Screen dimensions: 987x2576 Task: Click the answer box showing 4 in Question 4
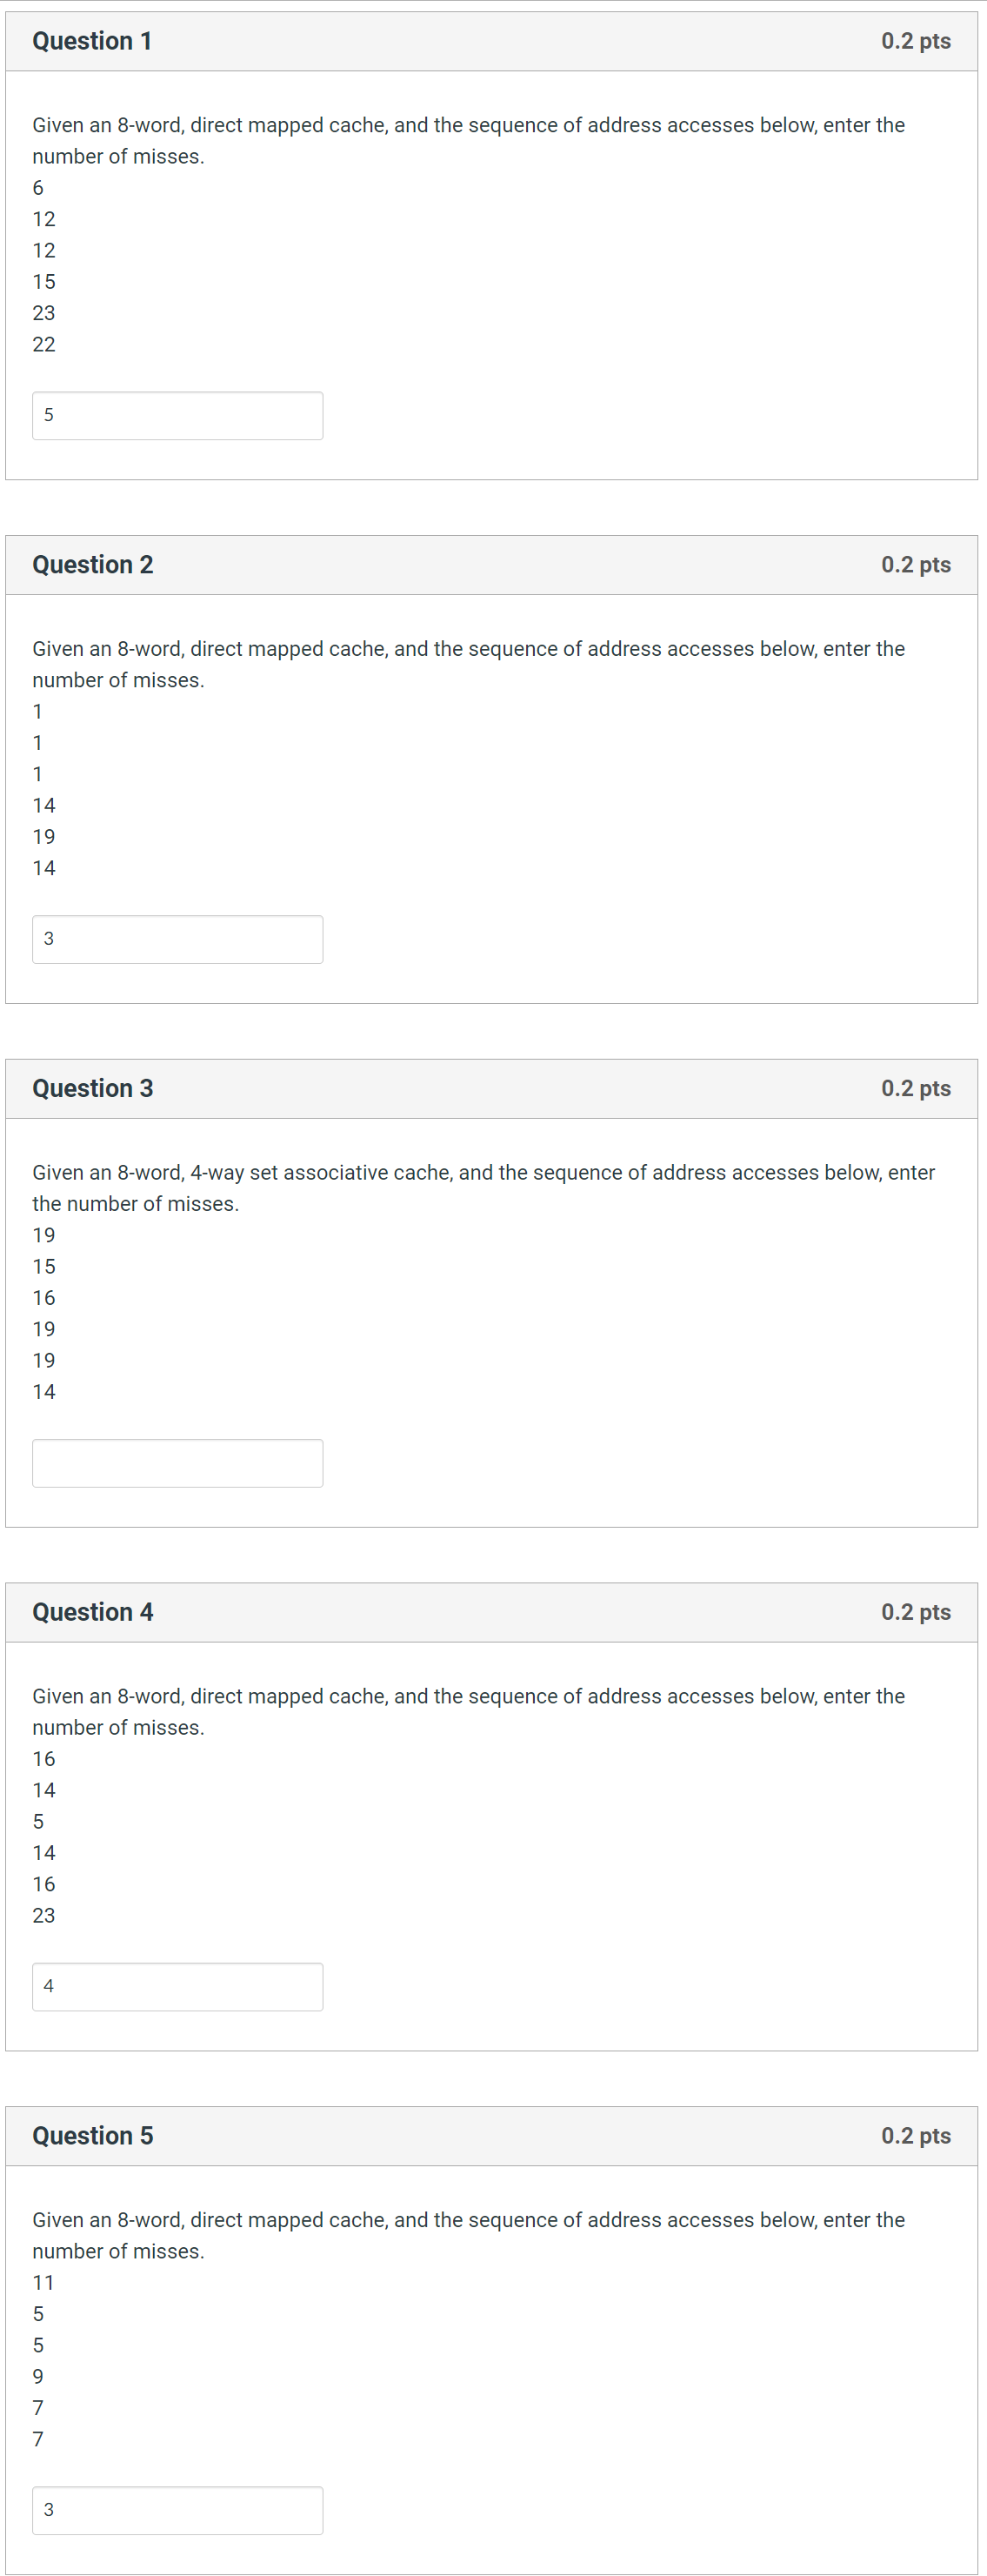tap(177, 1986)
